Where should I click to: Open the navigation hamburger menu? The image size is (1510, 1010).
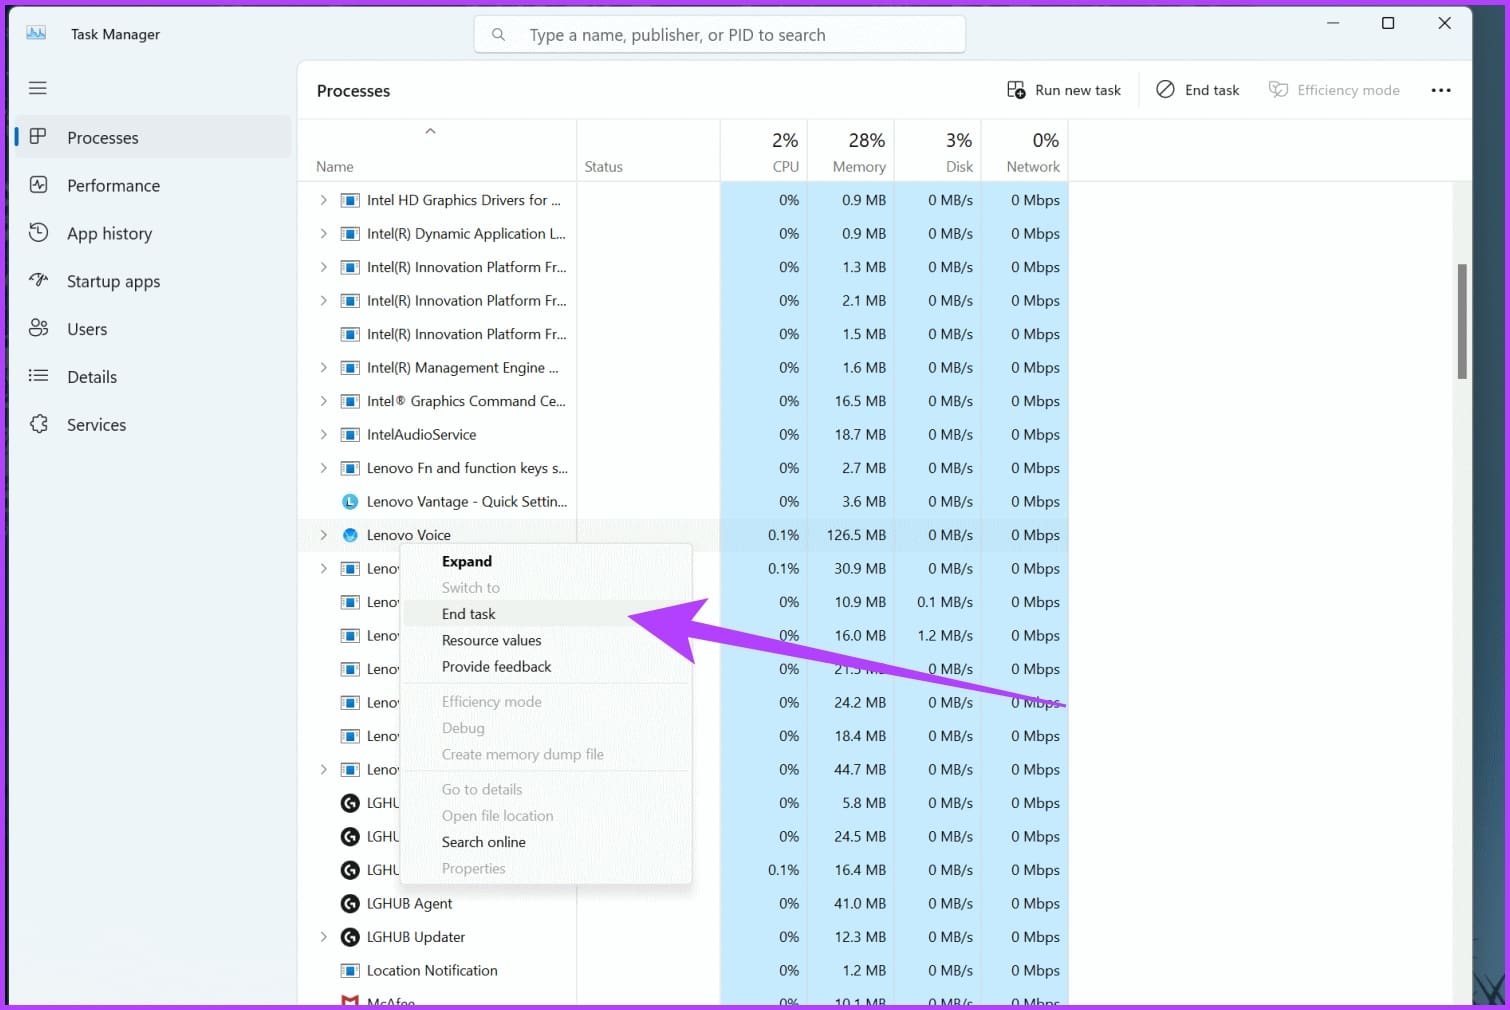click(37, 88)
